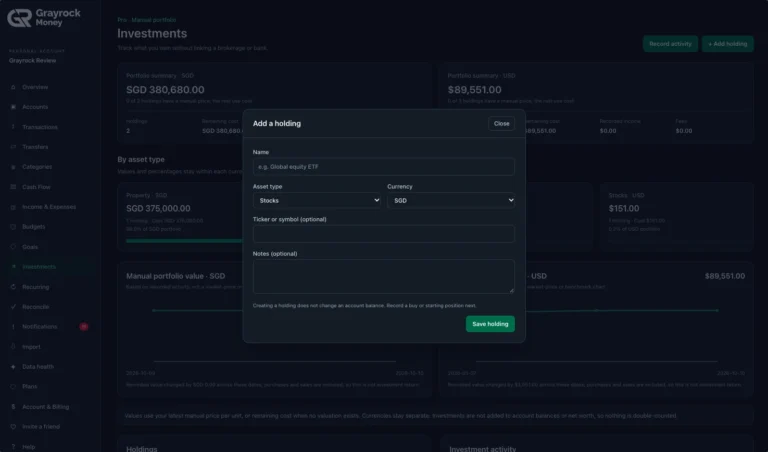
Task: Click the SGD 380,680.00 portfolio total
Action: pos(165,90)
